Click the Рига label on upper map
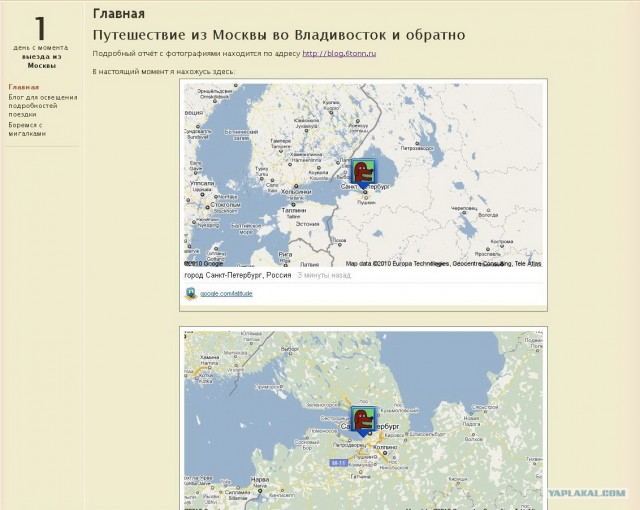 [285, 254]
